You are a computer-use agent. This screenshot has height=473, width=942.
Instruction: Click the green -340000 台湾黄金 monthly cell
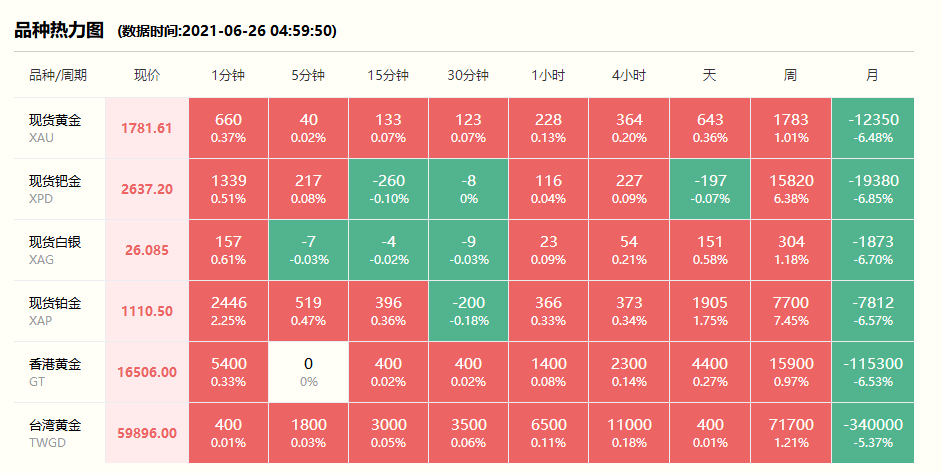[x=872, y=433]
